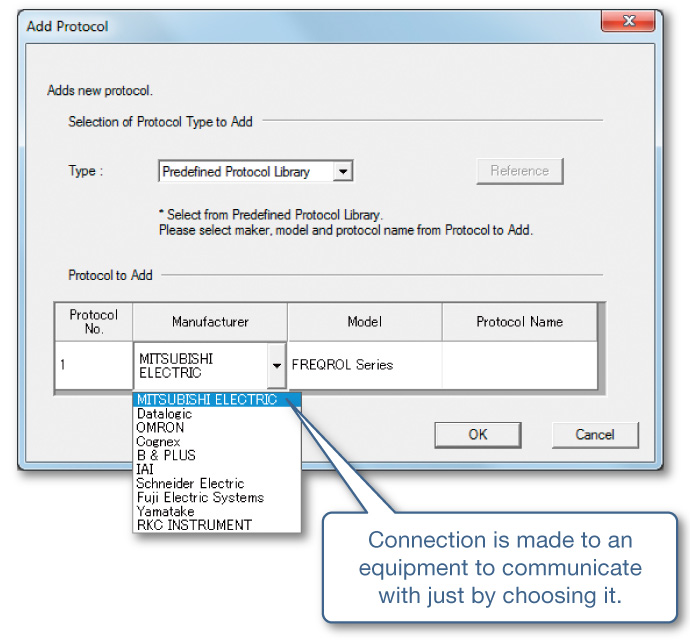Click Protocol No. cell showing 1
This screenshot has height=640, width=690.
94,365
